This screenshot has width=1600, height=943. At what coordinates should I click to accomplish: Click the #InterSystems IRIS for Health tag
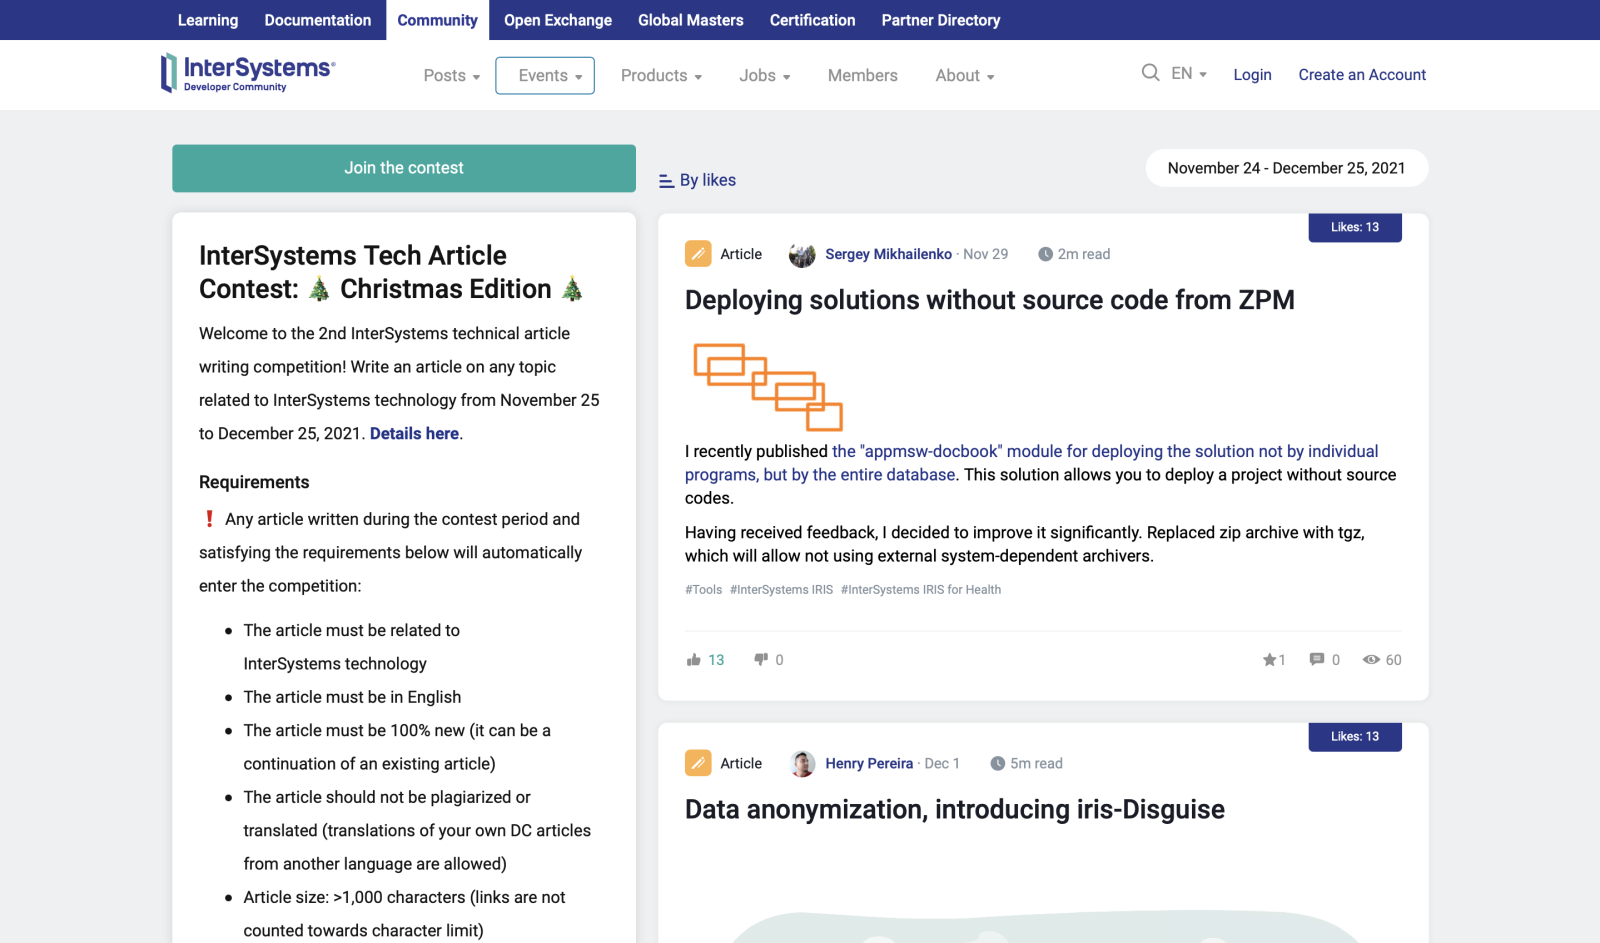point(920,590)
